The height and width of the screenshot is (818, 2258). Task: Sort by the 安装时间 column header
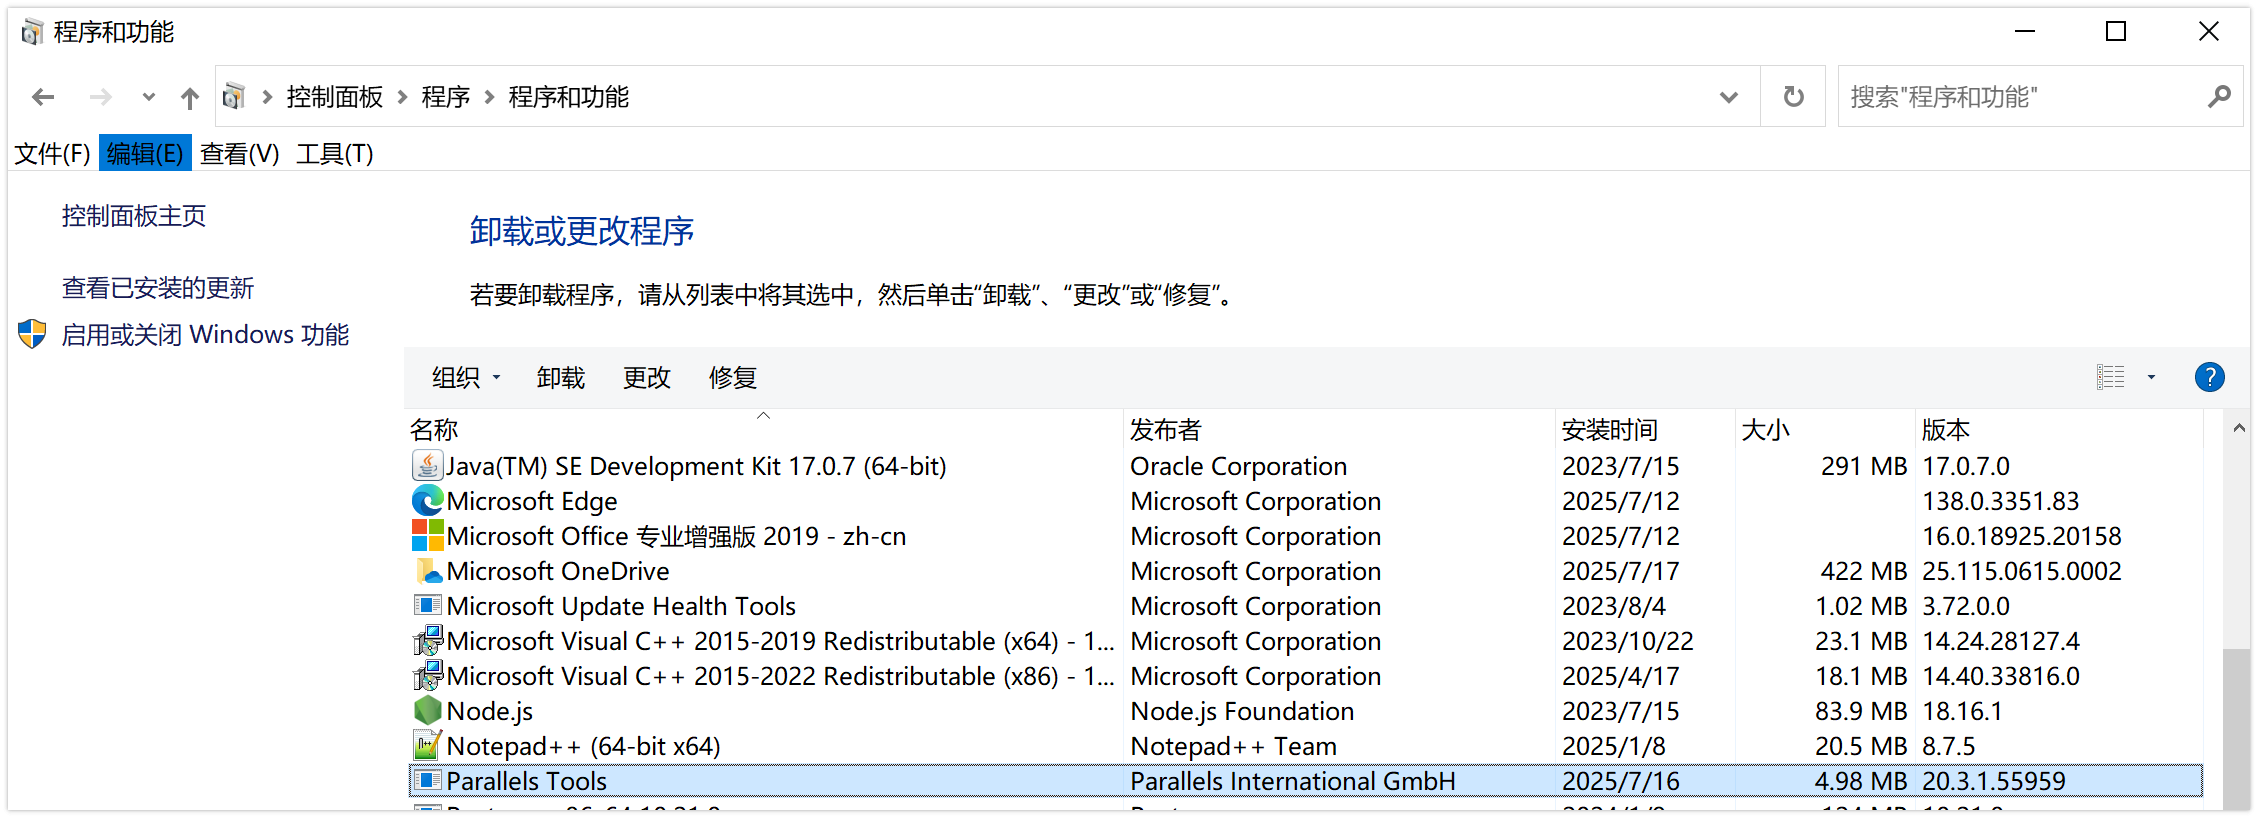coord(1646,429)
